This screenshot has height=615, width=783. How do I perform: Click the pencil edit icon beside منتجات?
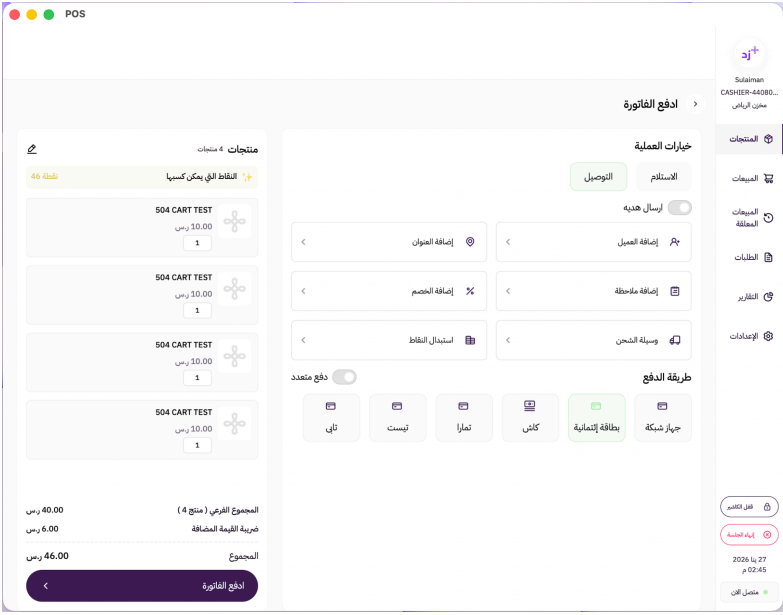click(31, 149)
